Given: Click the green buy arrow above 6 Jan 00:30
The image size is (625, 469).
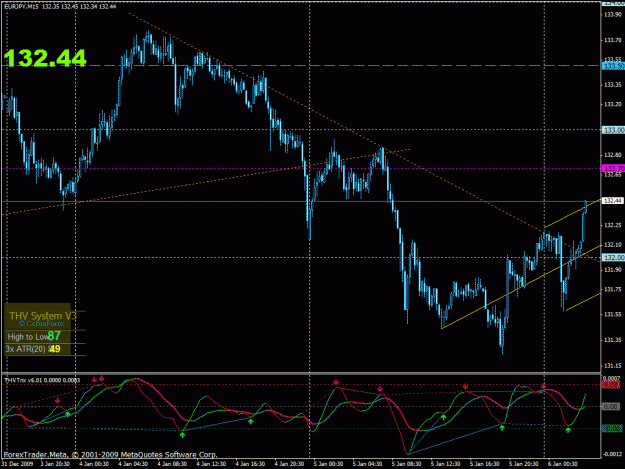Looking at the screenshot, I should [568, 430].
